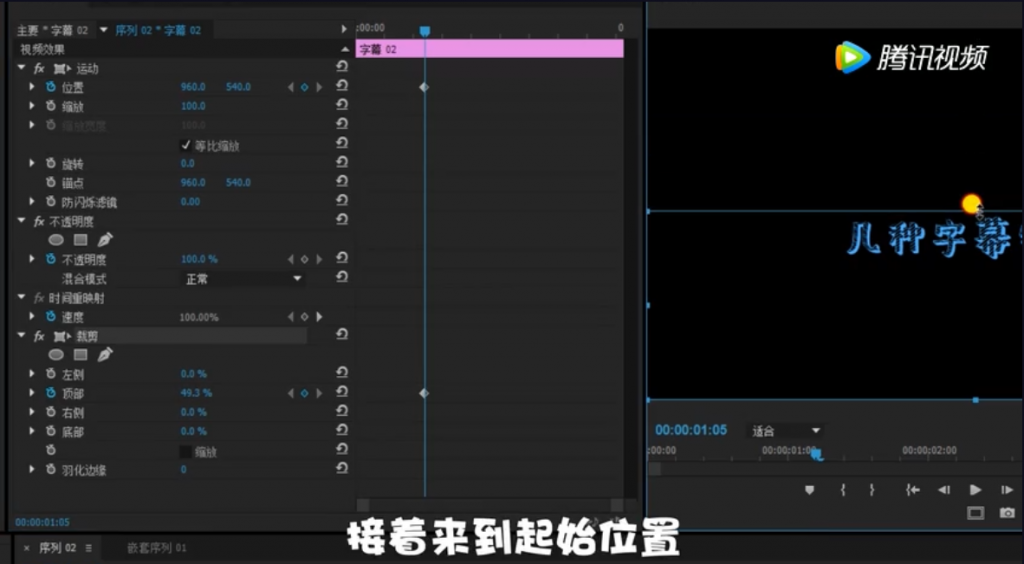Reset the 位置 parameter
Viewport: 1024px width, 564px height.
[x=342, y=86]
